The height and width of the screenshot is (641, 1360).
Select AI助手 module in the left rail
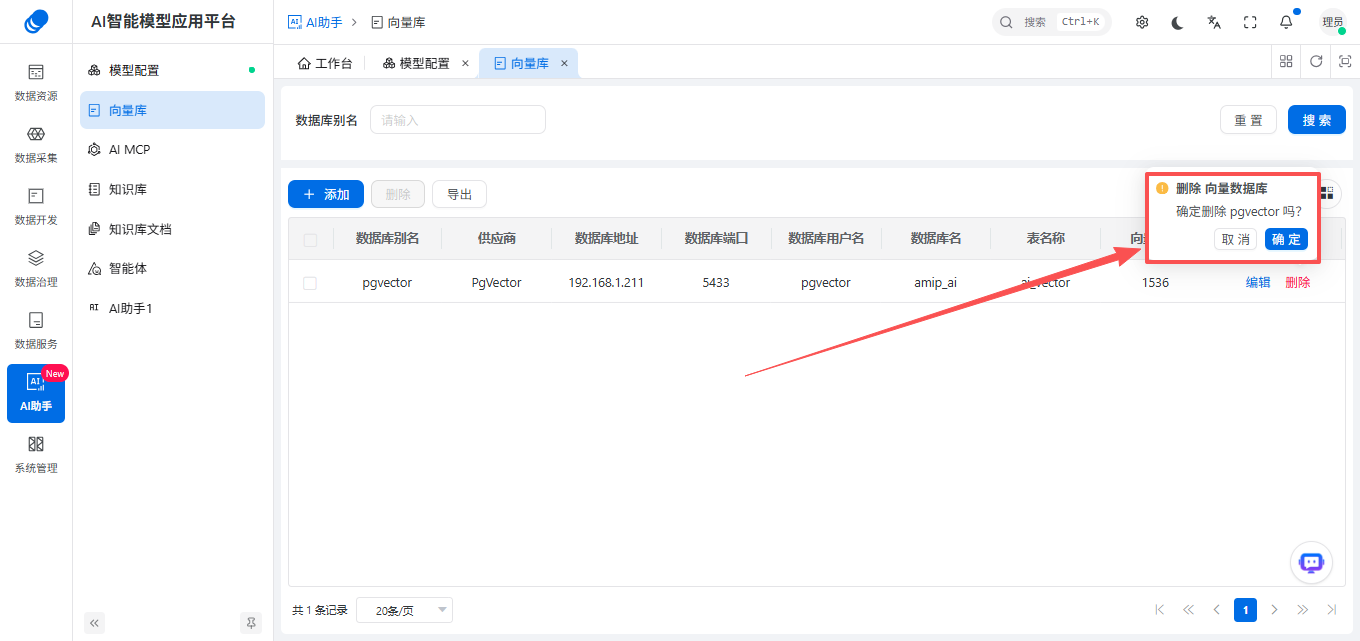pos(36,394)
